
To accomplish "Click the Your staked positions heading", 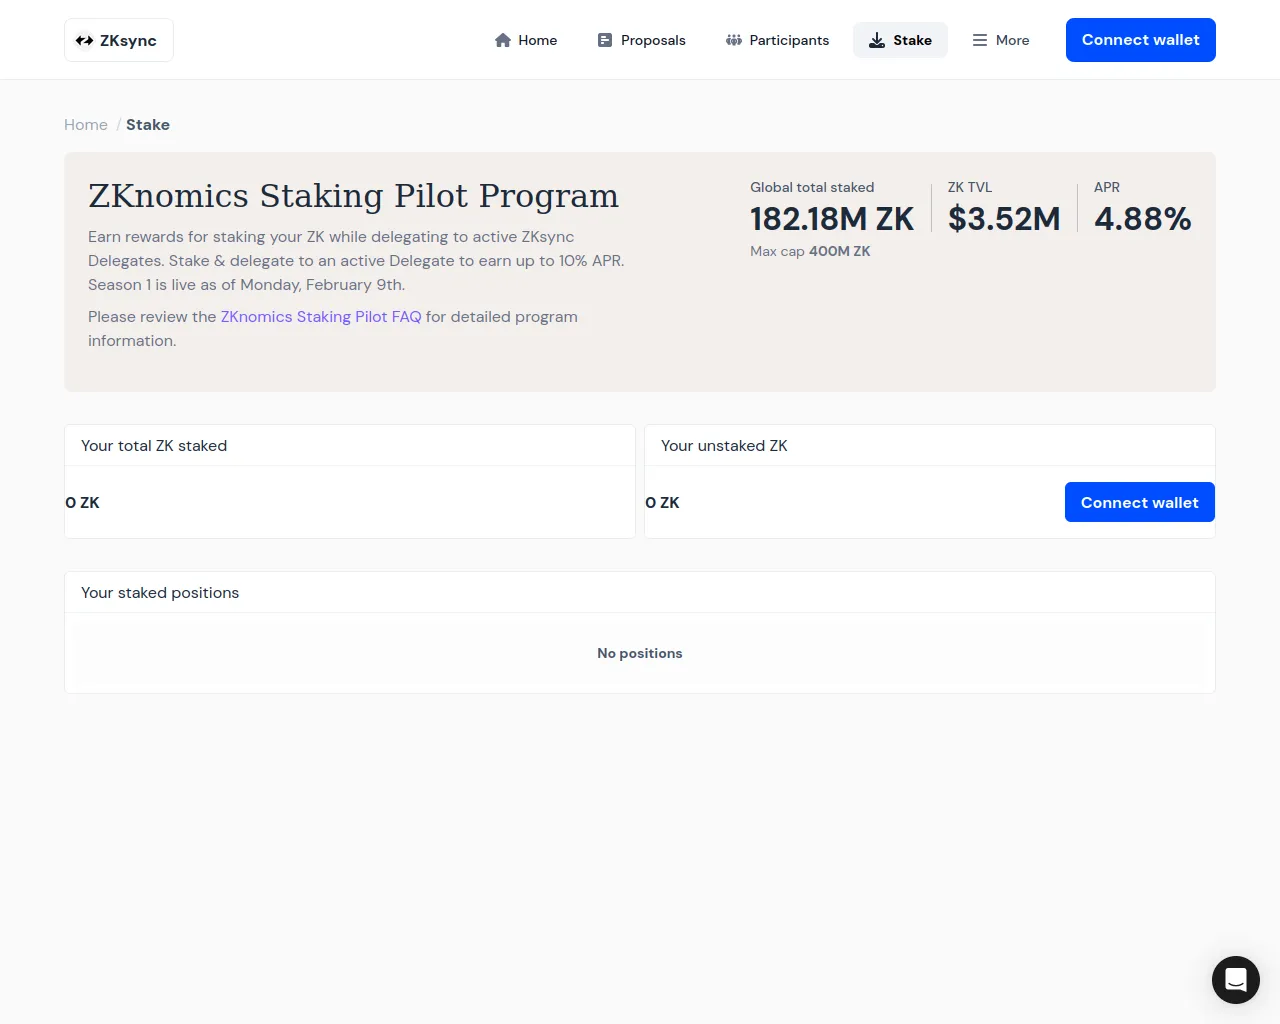I will point(160,593).
